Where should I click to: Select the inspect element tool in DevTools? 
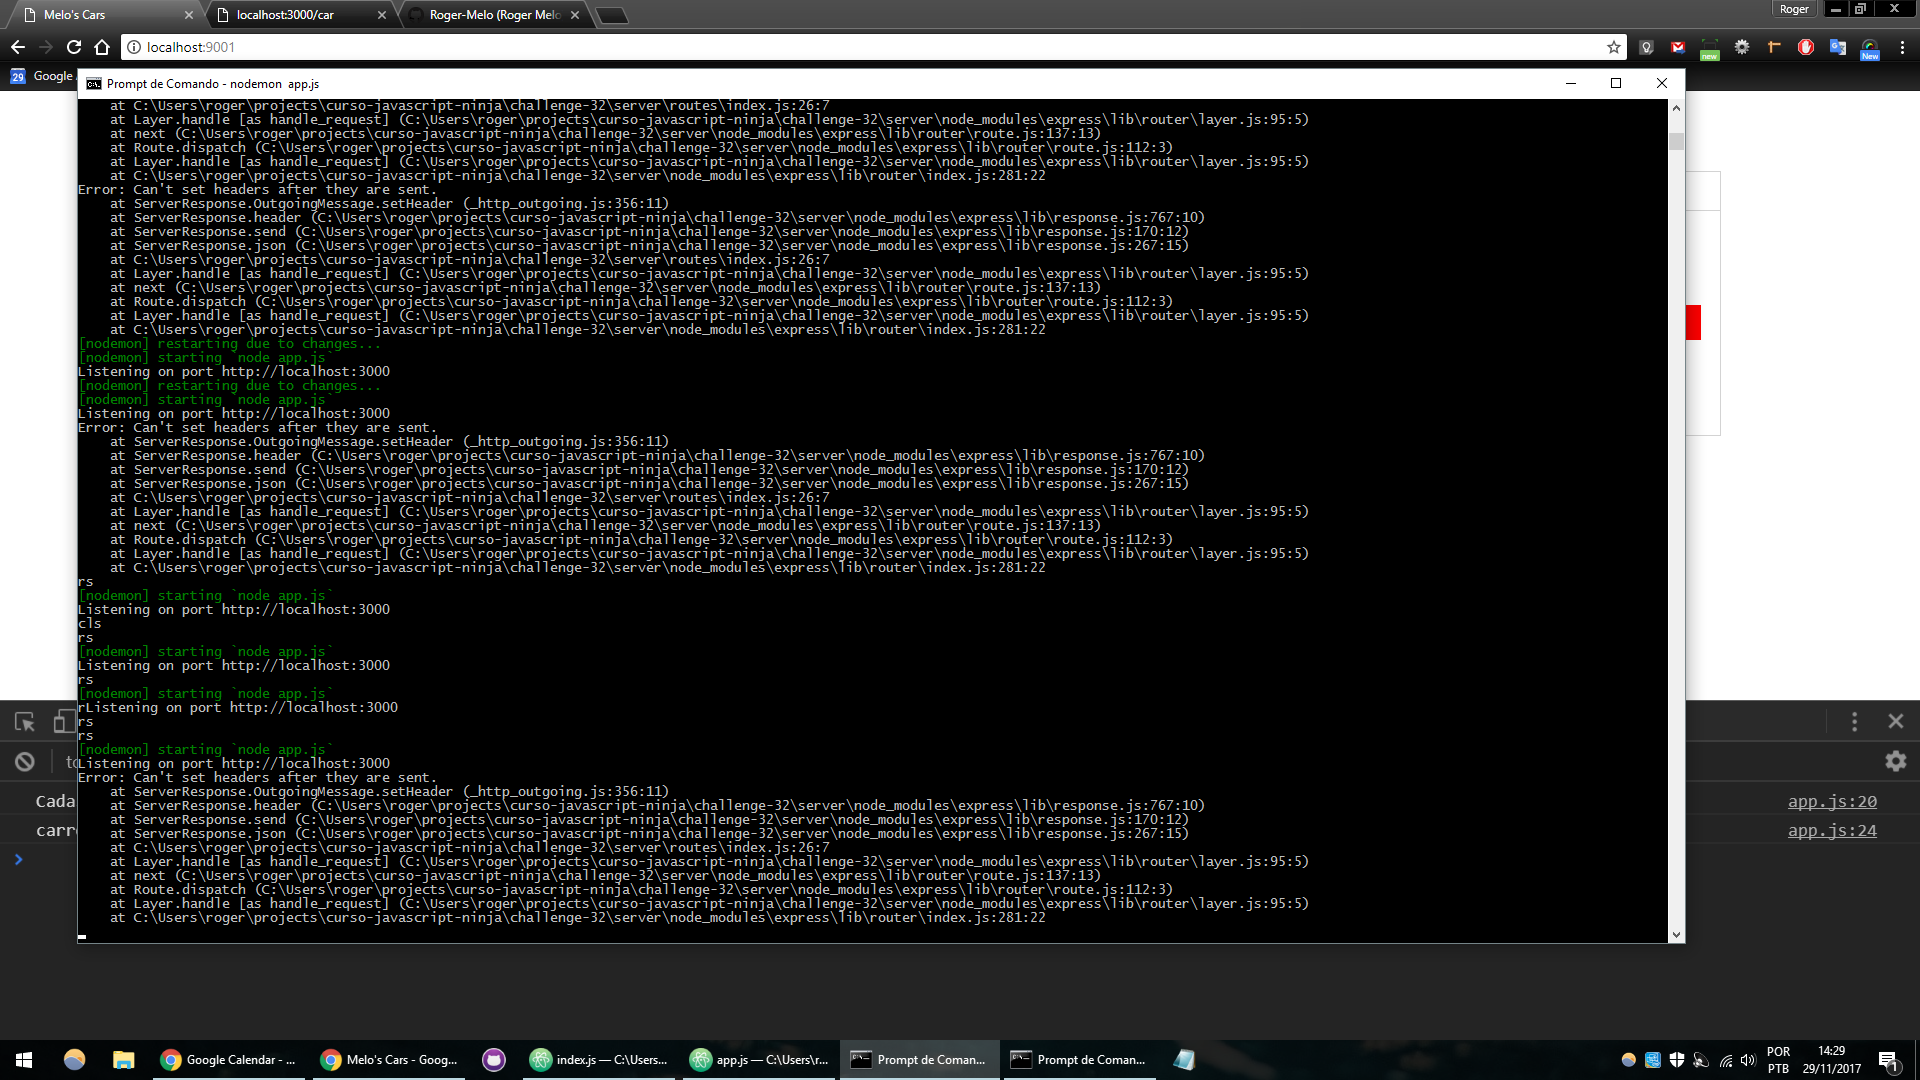(x=24, y=721)
